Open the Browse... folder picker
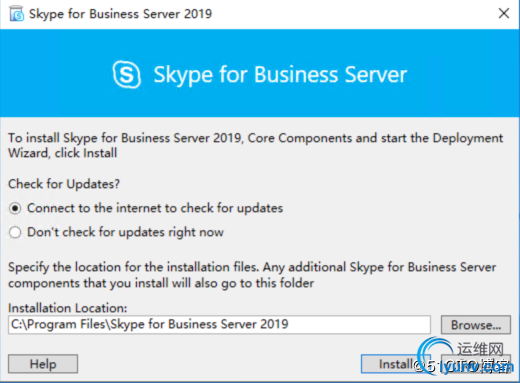This screenshot has height=383, width=520. [x=476, y=325]
